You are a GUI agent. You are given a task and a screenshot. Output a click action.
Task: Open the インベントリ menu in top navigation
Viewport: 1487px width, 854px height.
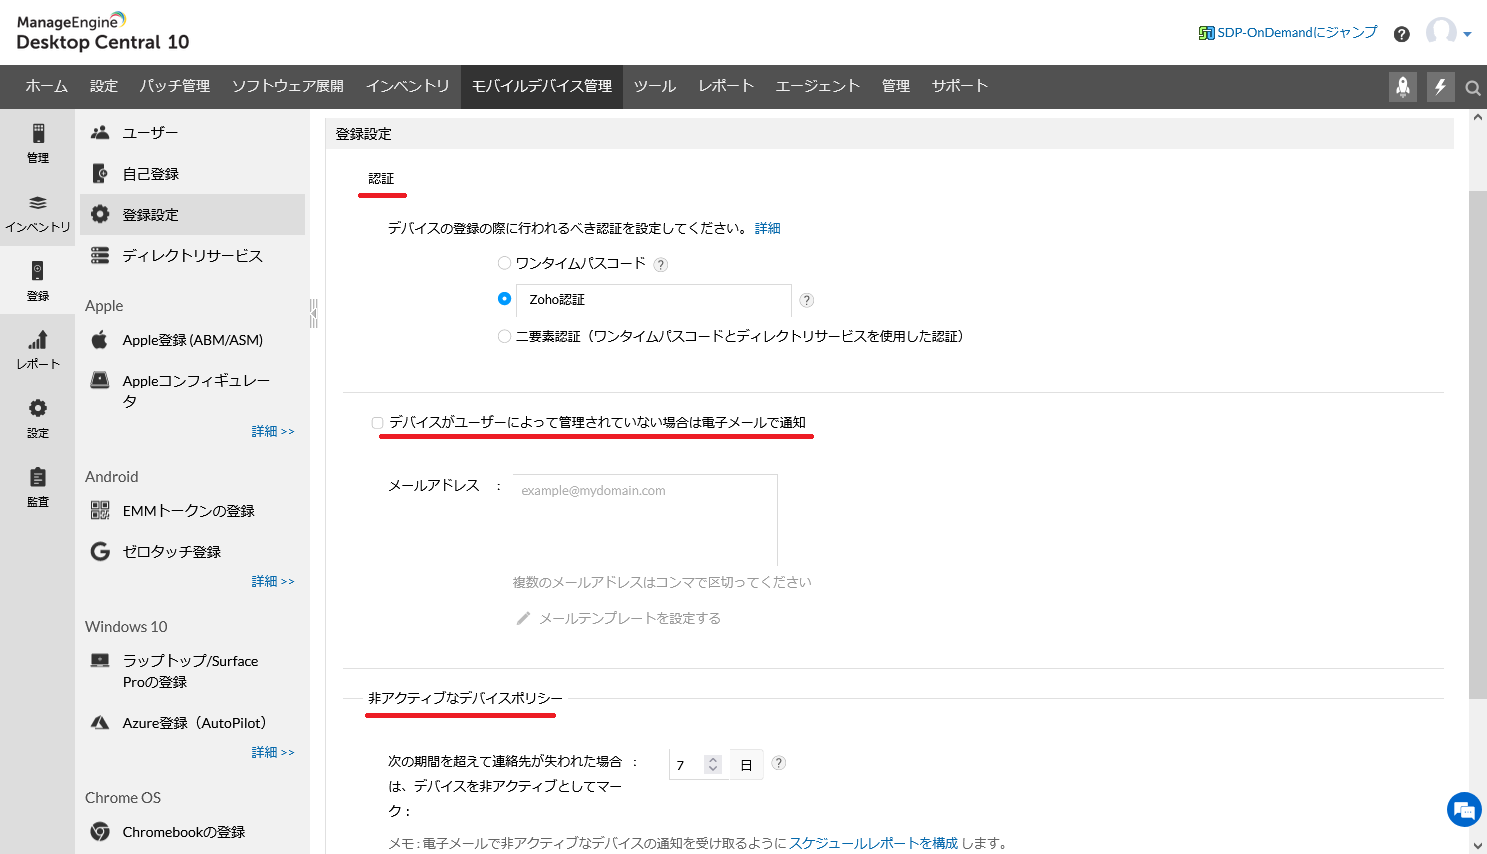click(x=408, y=86)
